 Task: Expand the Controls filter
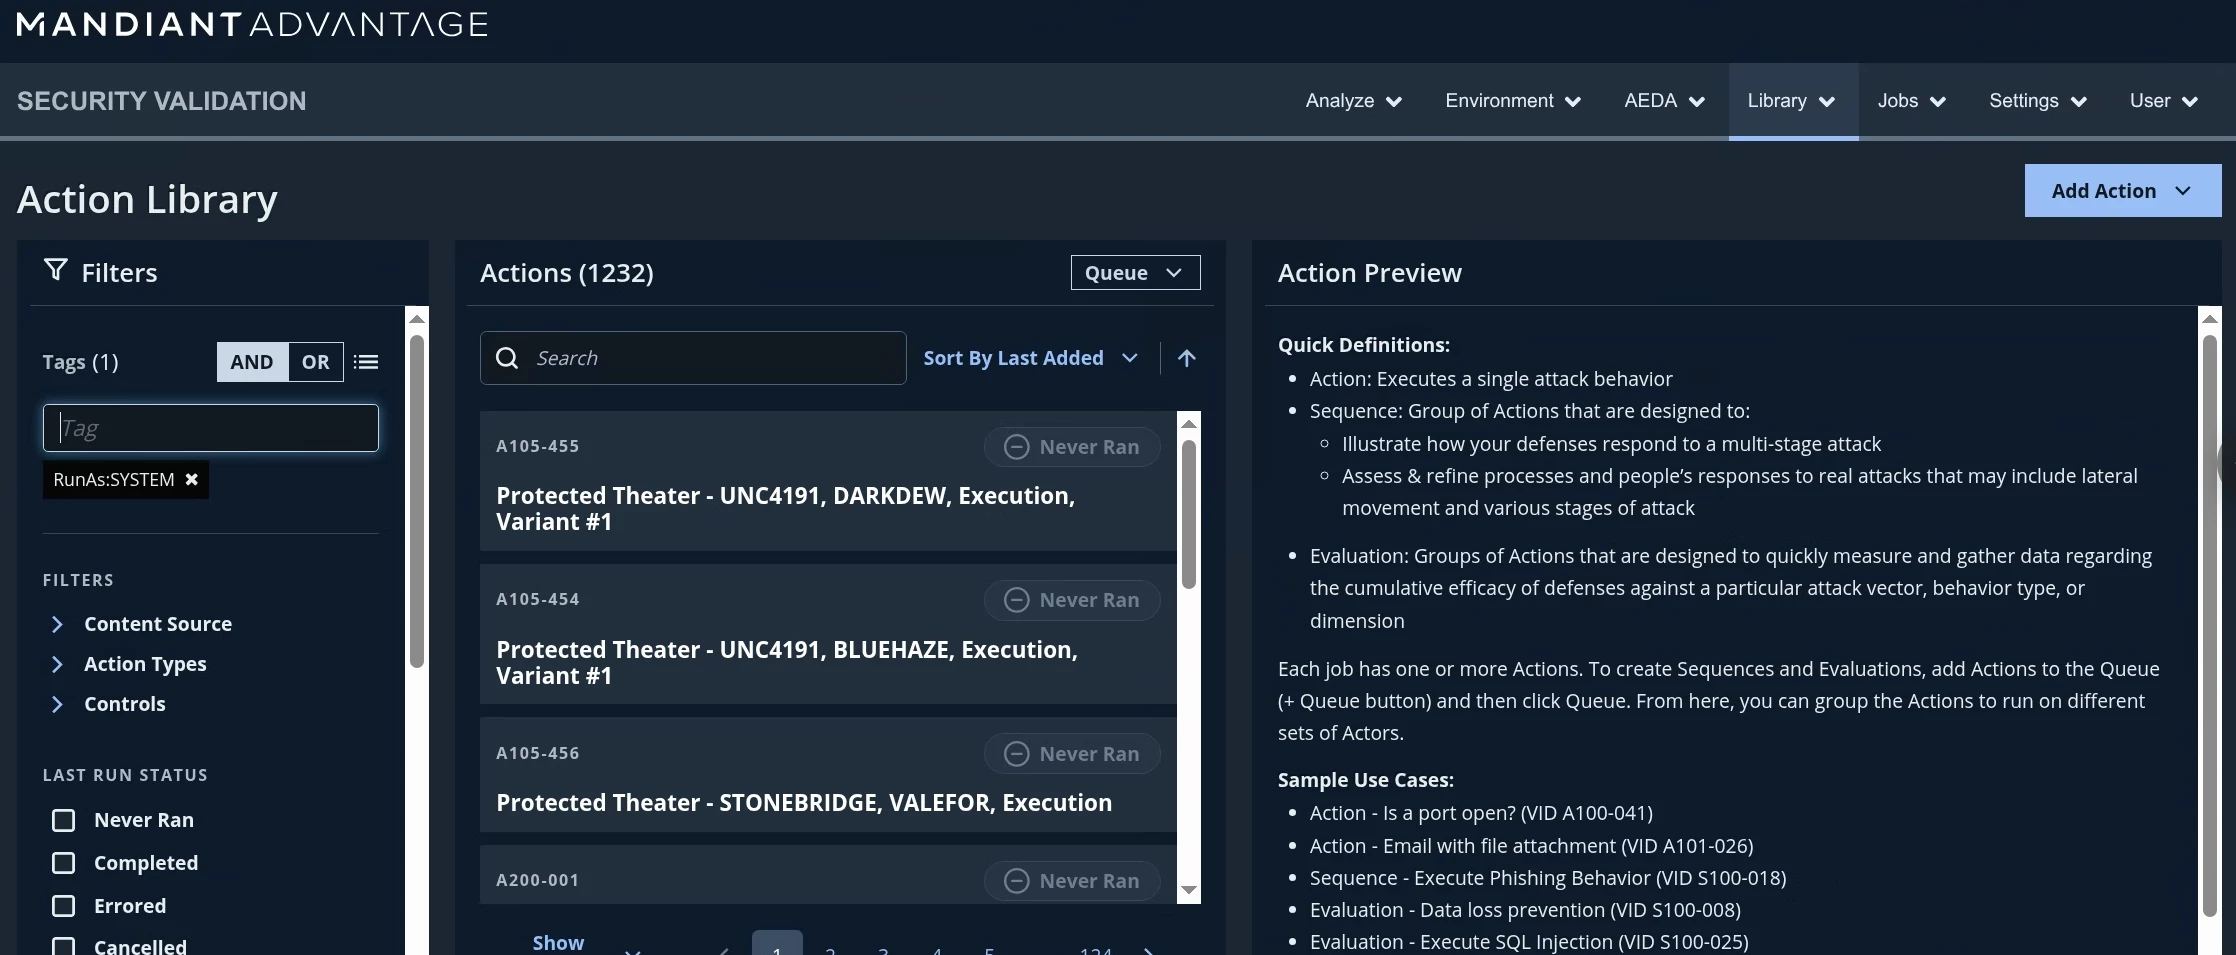(x=108, y=704)
